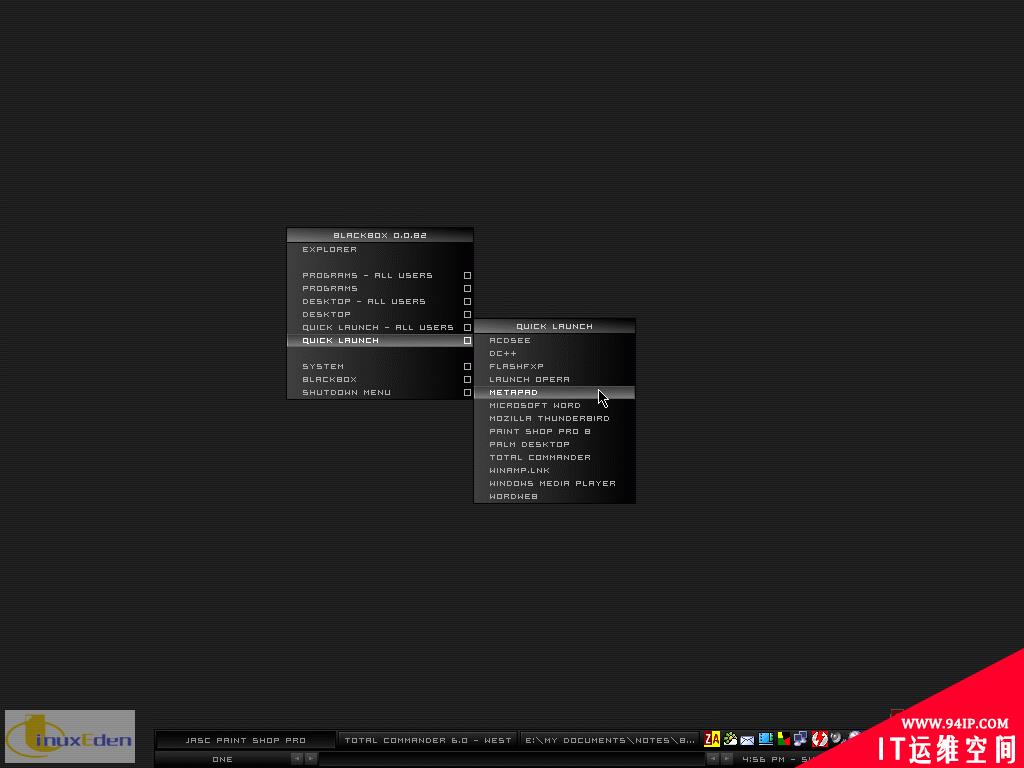Click the envelope mail tray icon

tap(747, 740)
